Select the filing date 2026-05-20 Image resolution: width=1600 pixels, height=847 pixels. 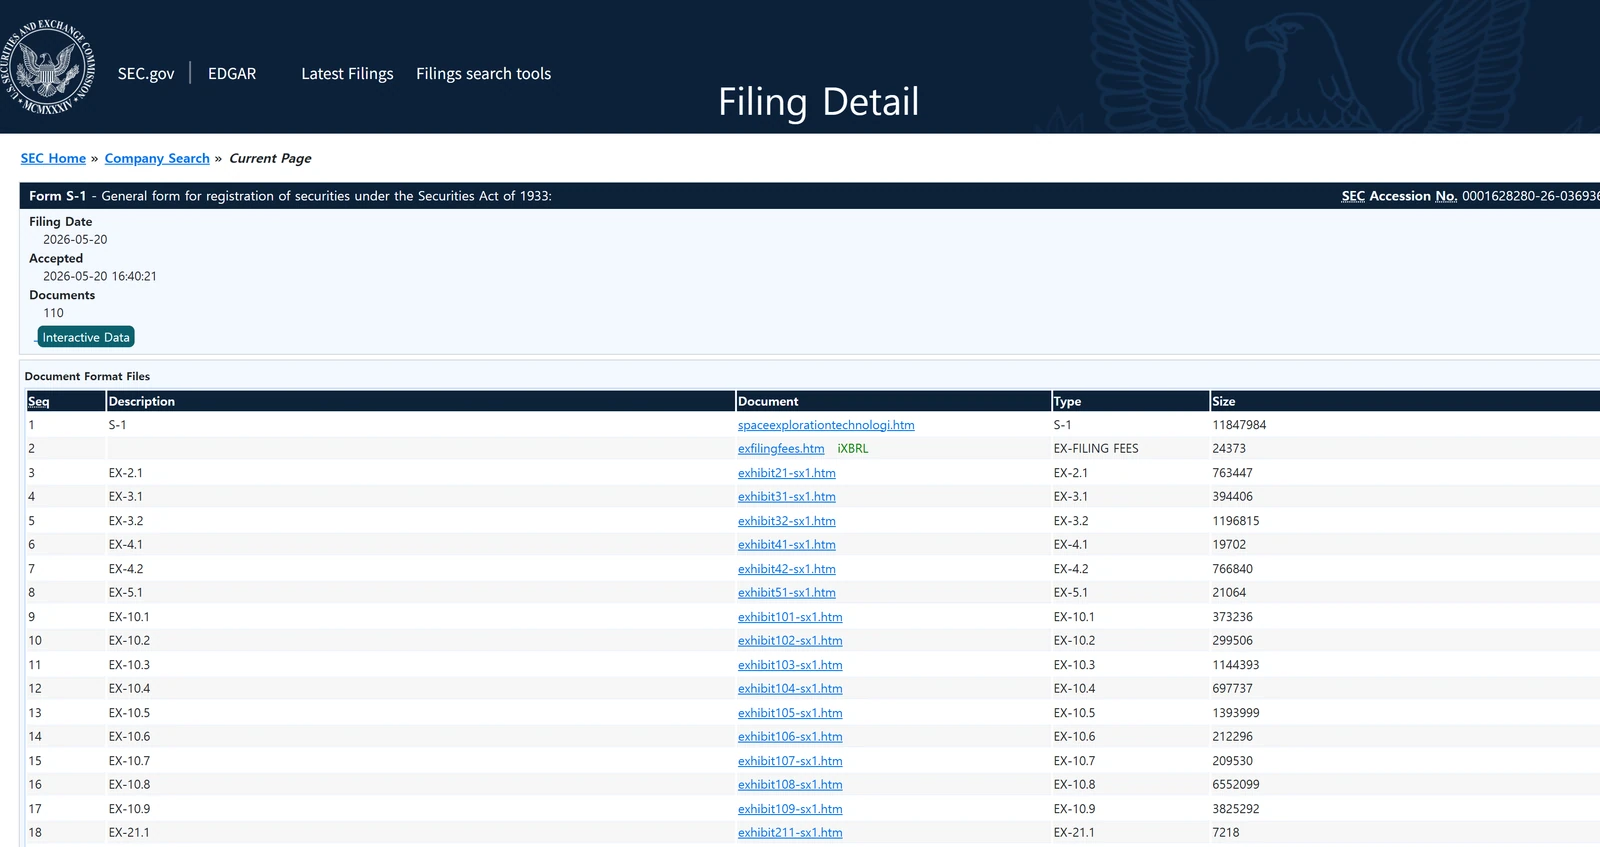click(75, 240)
